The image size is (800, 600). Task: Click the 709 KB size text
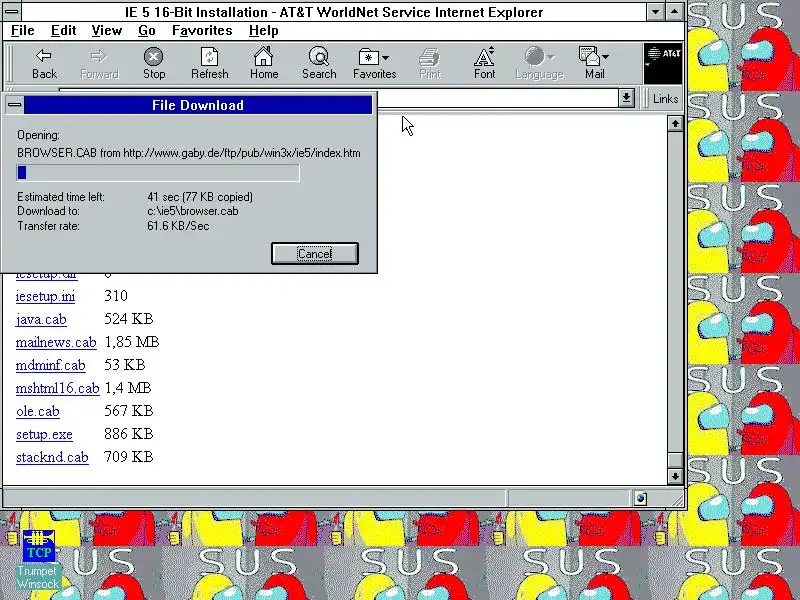(129, 457)
